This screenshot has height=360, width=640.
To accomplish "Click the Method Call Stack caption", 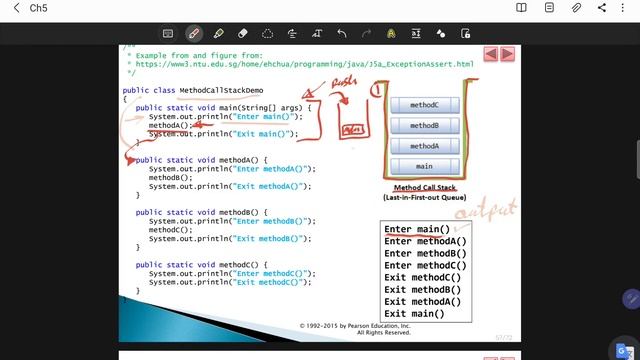I will (424, 188).
